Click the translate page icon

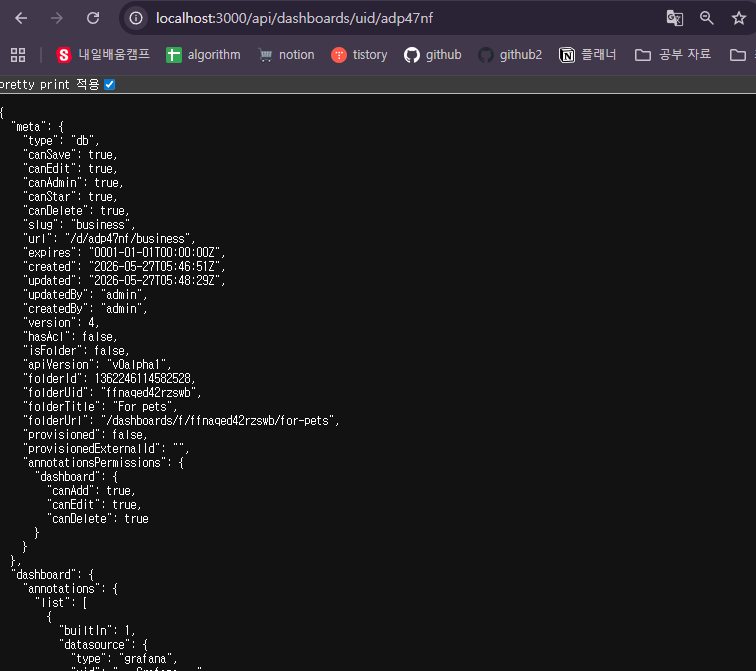point(675,18)
